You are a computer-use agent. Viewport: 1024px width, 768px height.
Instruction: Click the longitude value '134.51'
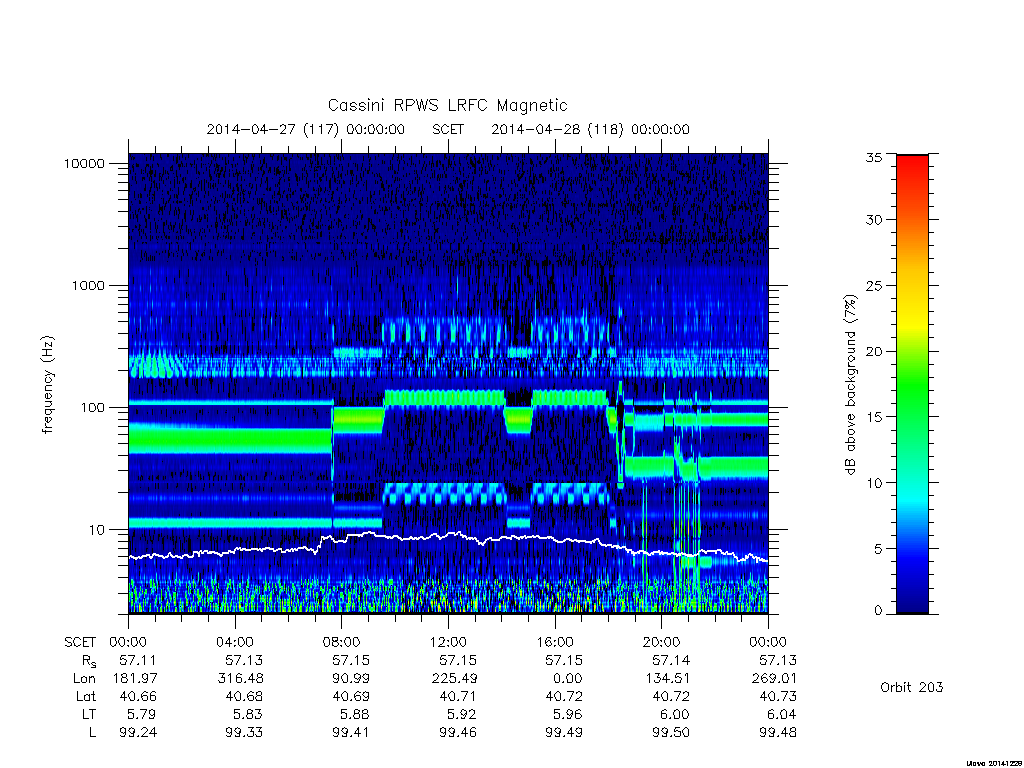[667, 679]
